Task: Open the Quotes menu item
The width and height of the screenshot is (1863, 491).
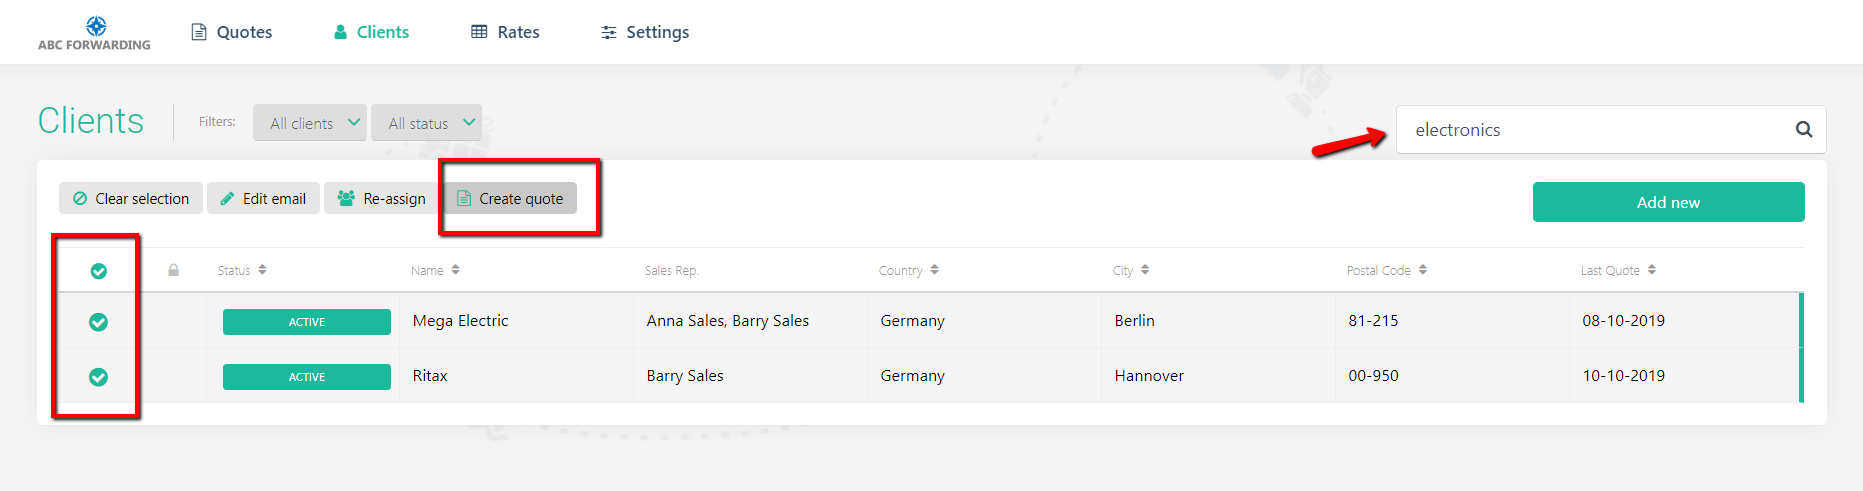Action: (x=231, y=32)
